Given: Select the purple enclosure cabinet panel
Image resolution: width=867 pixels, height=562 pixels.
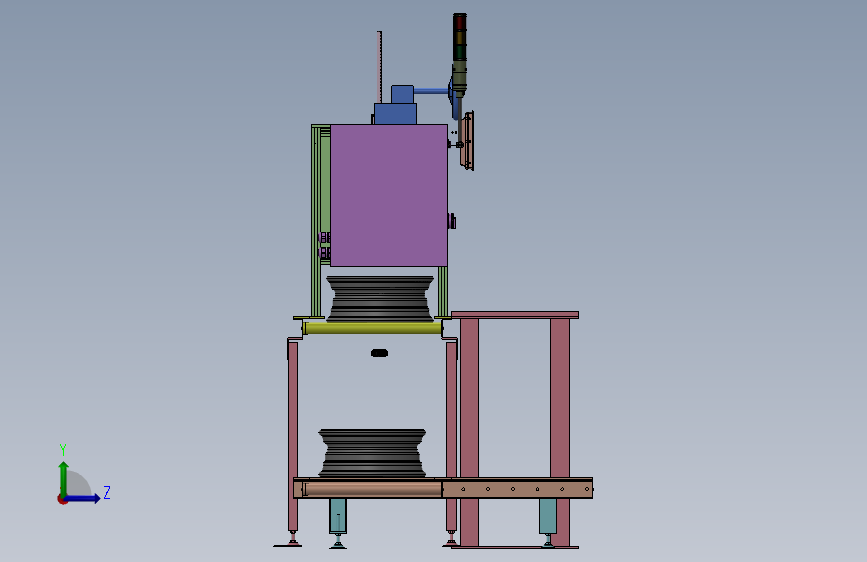Looking at the screenshot, I should 389,195.
